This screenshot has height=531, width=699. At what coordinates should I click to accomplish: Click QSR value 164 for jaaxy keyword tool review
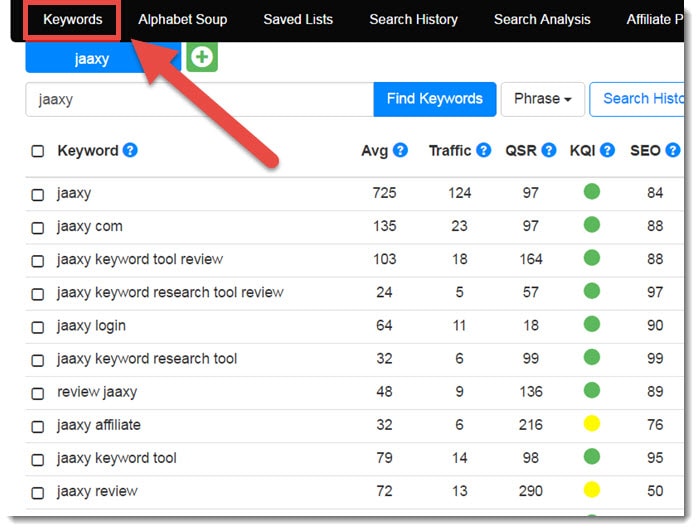pos(530,259)
